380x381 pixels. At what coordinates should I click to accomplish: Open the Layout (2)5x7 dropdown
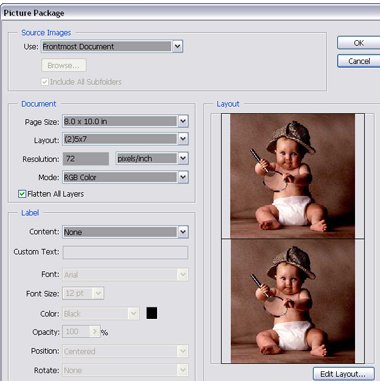coord(125,139)
